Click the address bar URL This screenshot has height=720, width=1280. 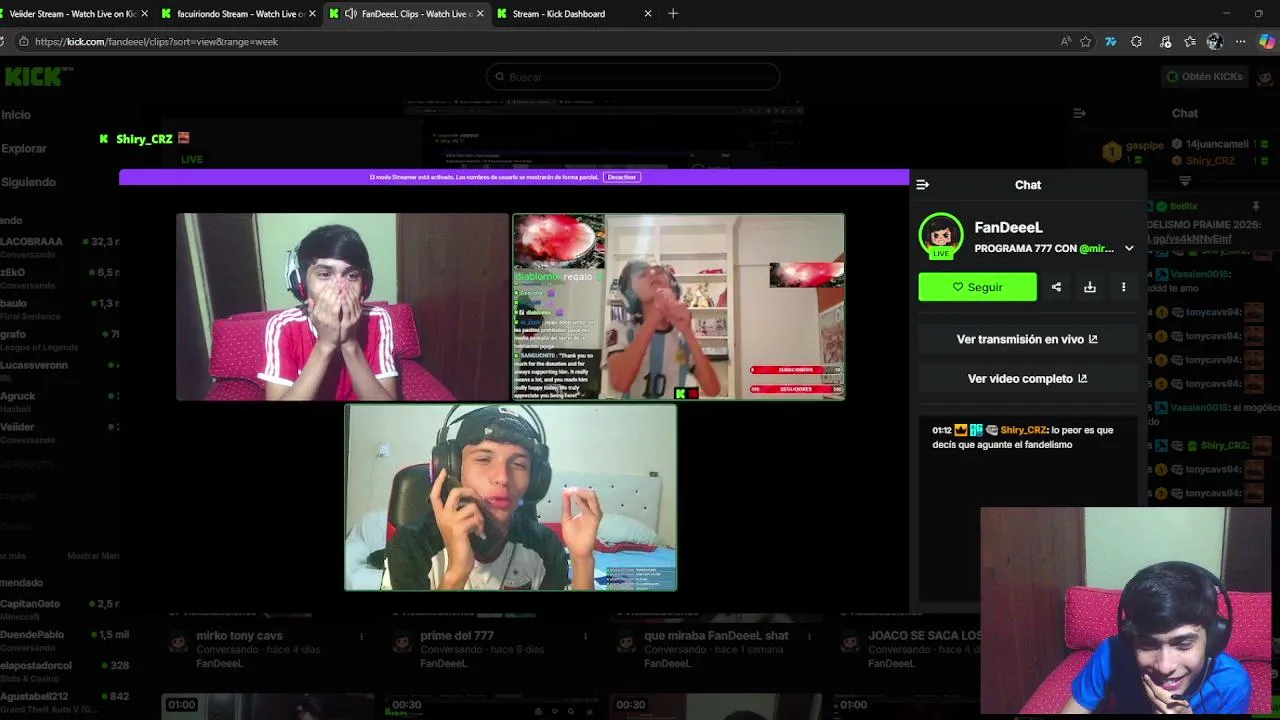(x=156, y=42)
